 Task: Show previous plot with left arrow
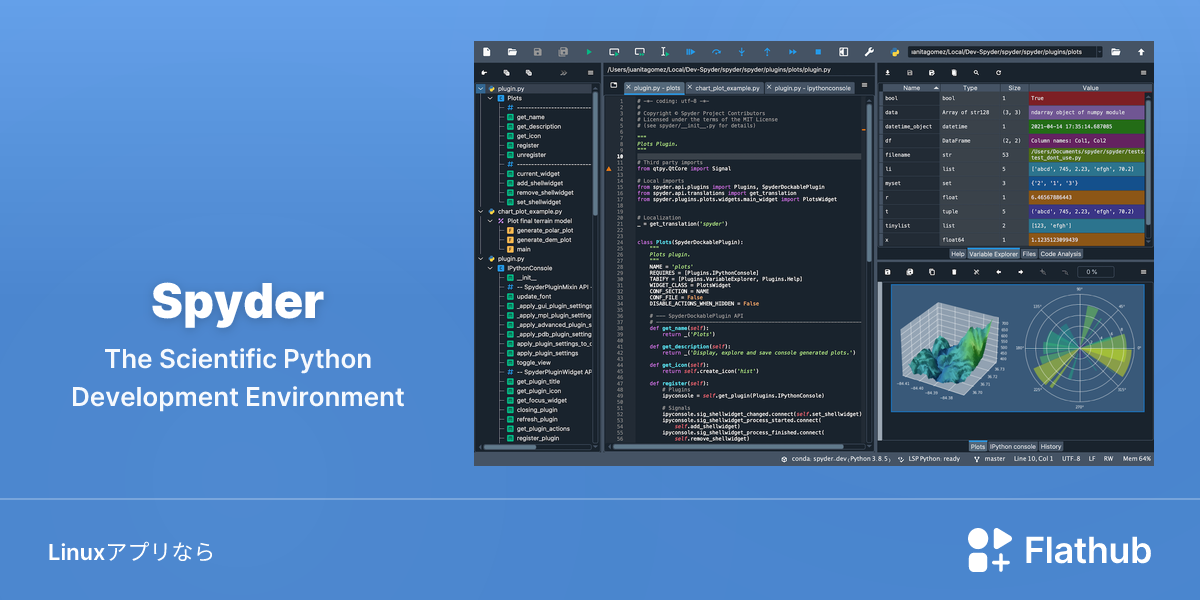click(x=998, y=272)
